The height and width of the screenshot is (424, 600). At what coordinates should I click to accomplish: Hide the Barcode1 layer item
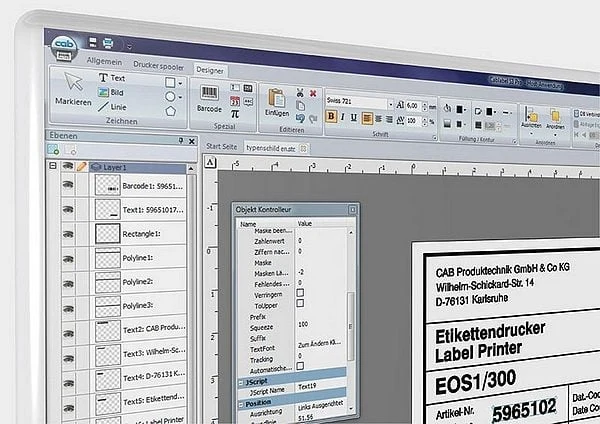click(x=68, y=185)
